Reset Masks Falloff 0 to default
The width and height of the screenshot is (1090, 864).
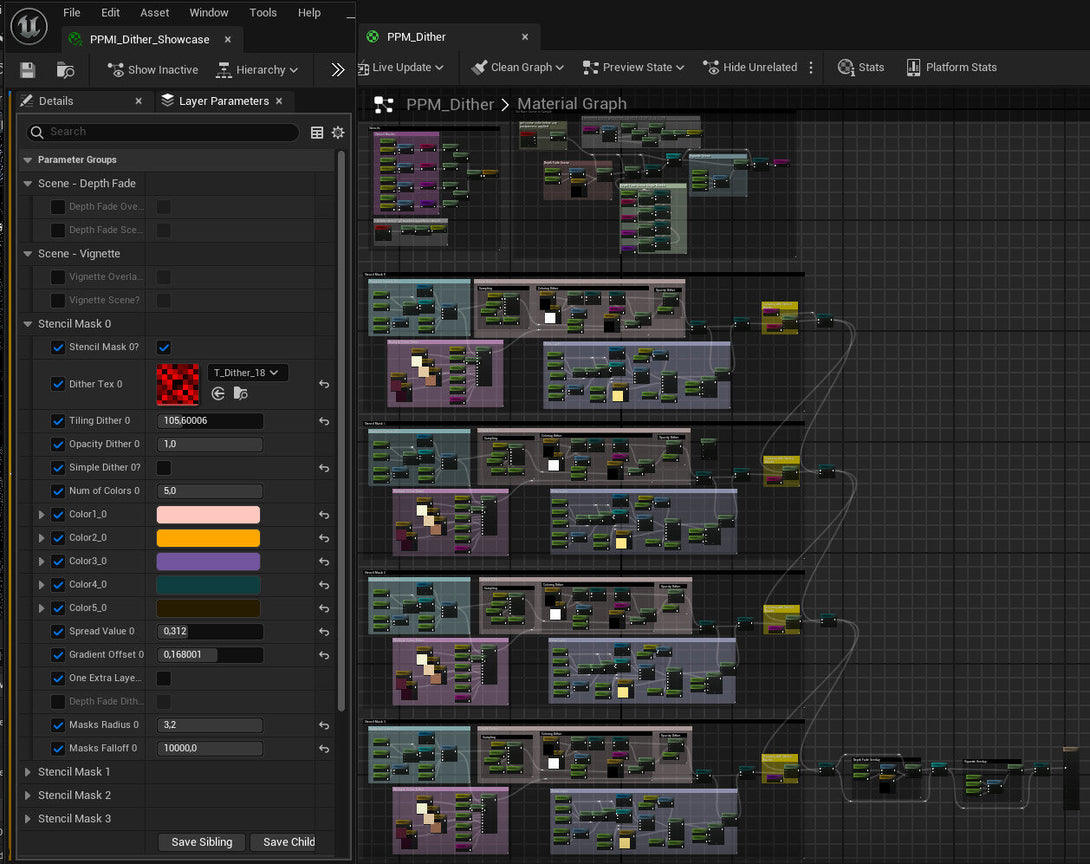(324, 749)
